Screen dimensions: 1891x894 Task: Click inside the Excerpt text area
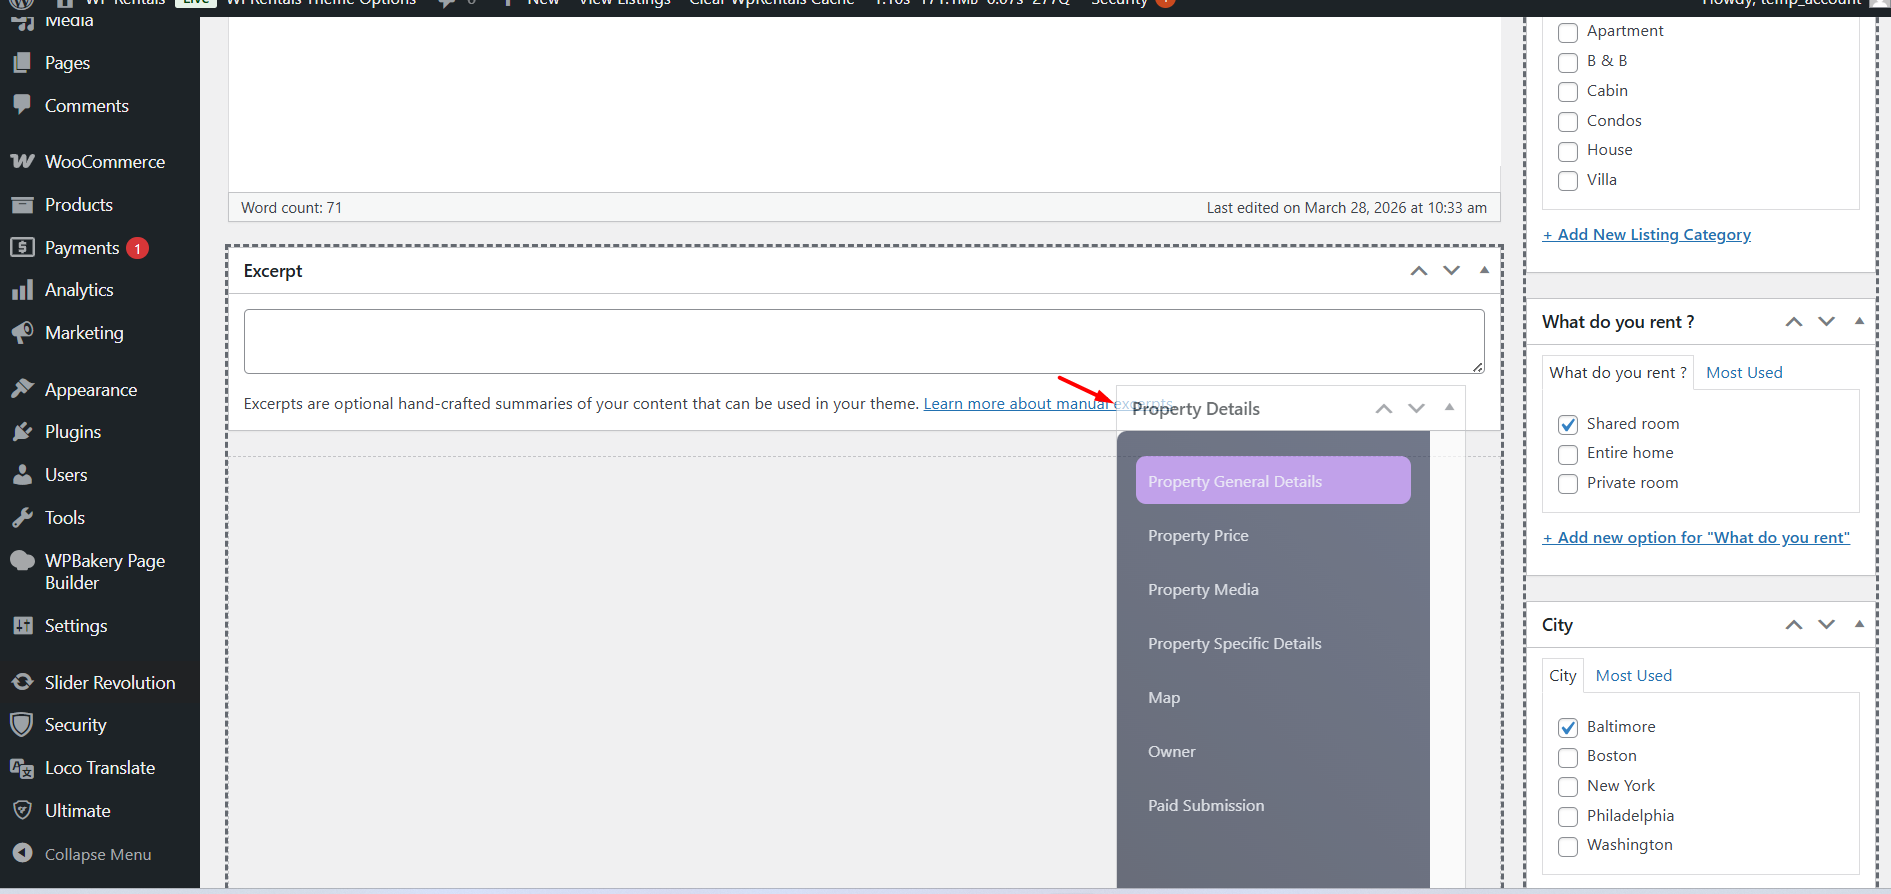(863, 341)
